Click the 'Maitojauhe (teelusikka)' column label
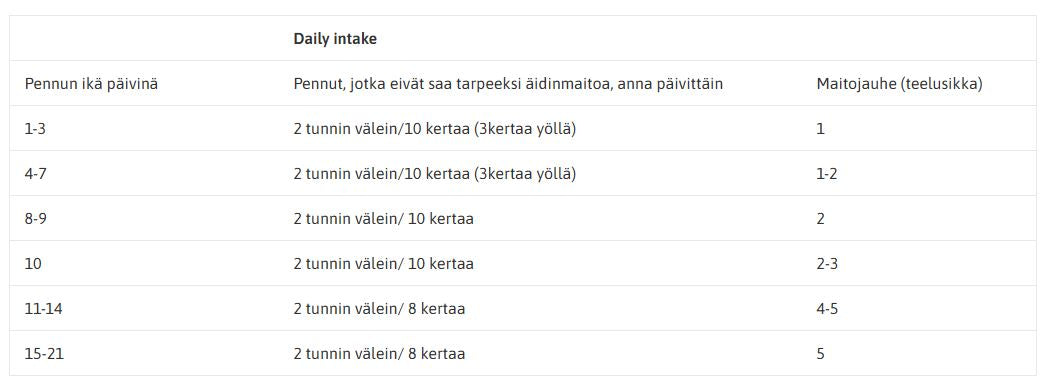 [x=899, y=84]
